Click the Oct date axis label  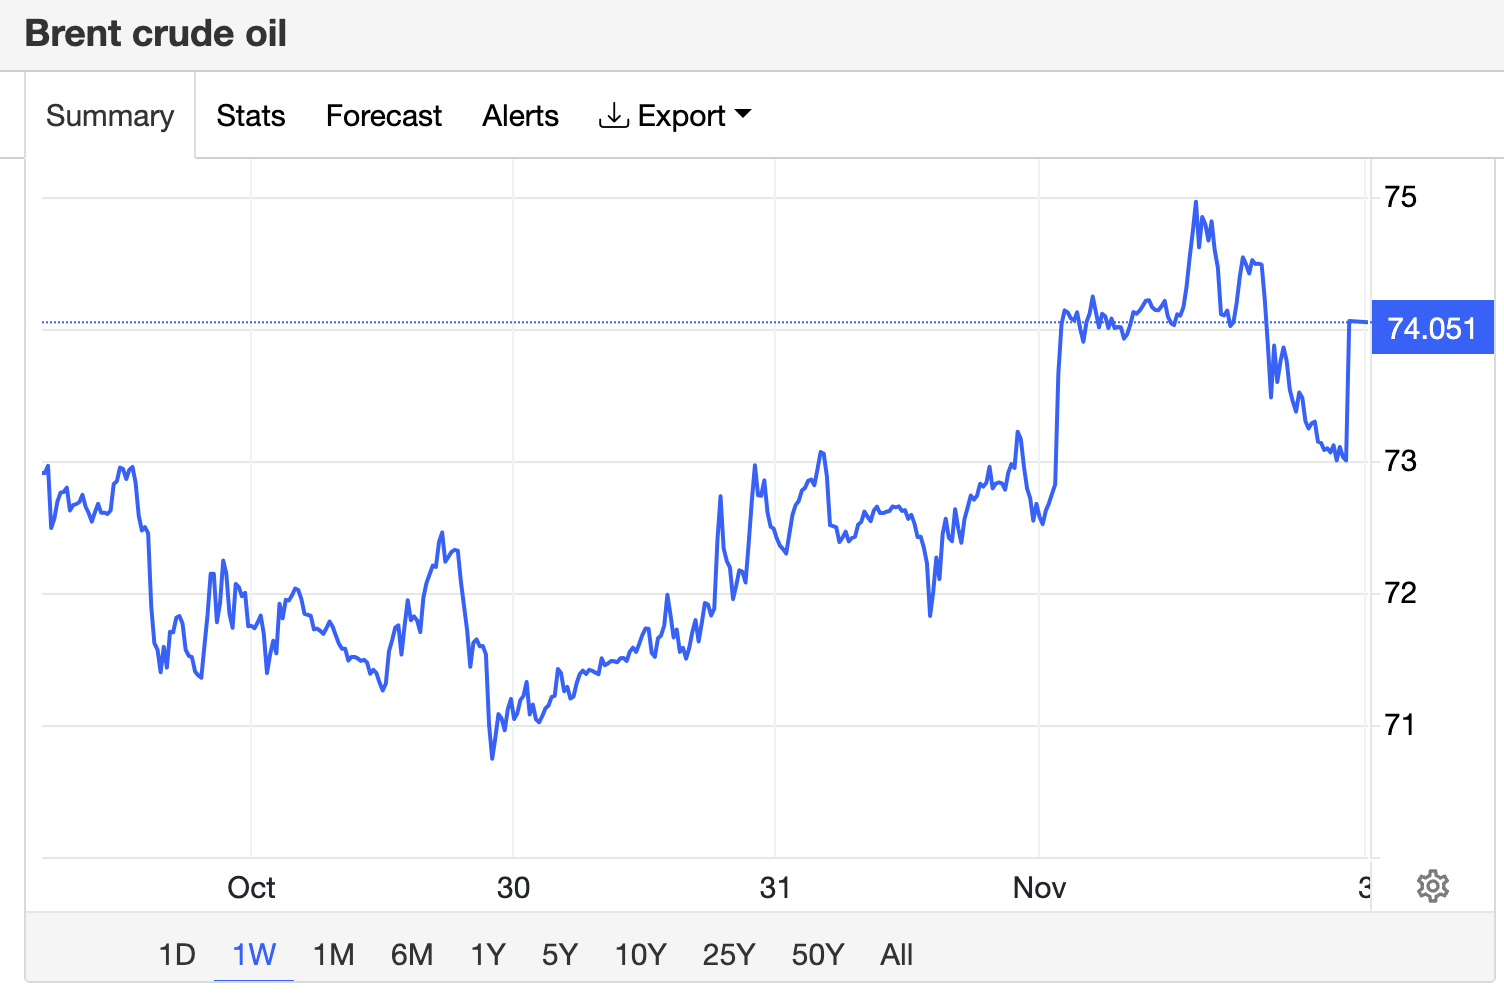click(251, 888)
